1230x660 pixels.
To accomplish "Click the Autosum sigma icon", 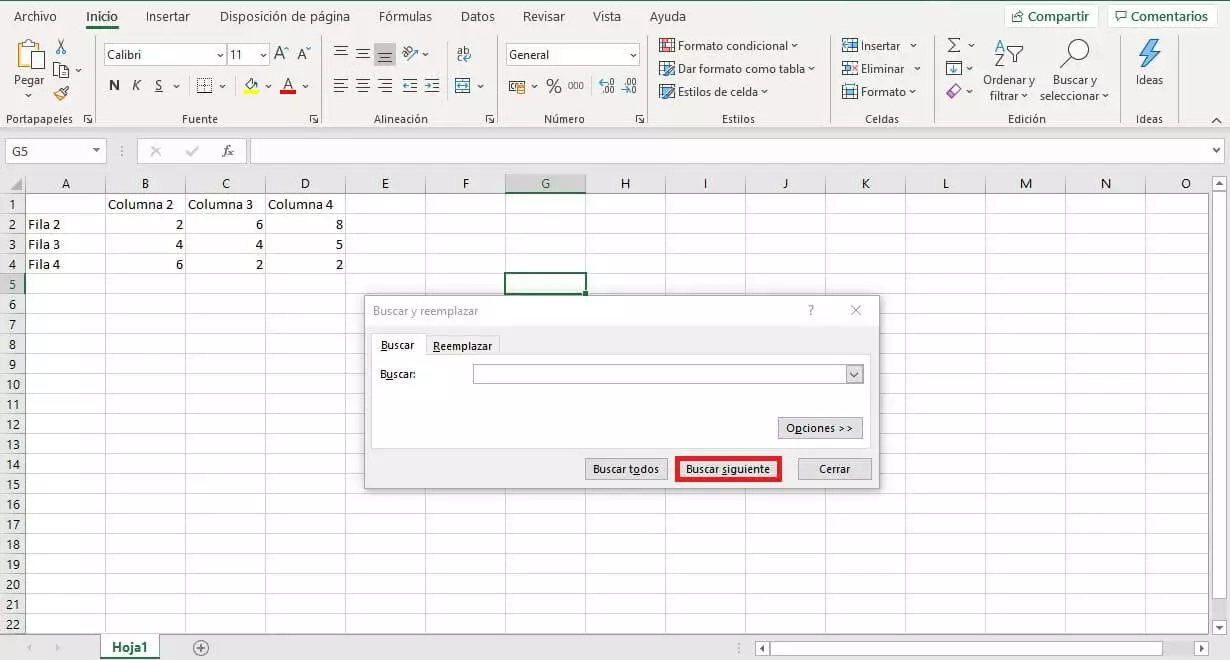I will (x=954, y=46).
